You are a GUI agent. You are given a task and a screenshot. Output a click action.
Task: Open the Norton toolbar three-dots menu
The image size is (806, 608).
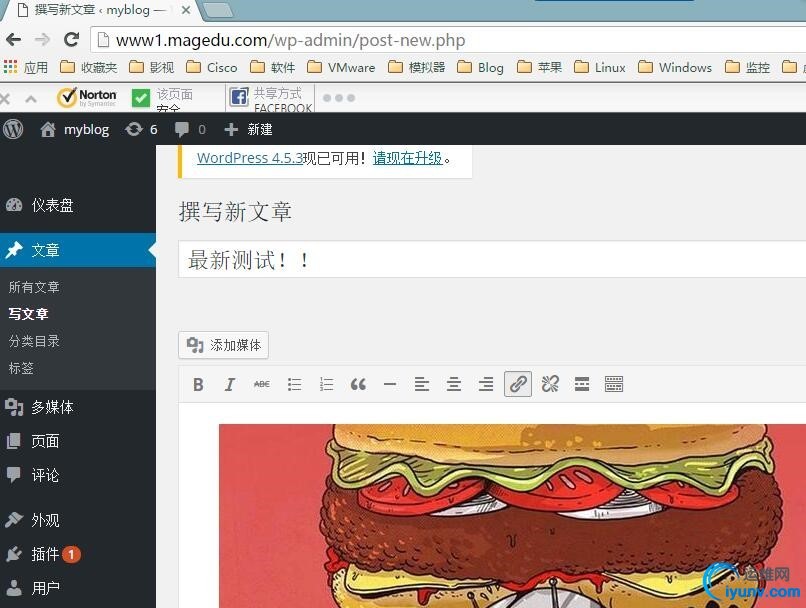339,98
